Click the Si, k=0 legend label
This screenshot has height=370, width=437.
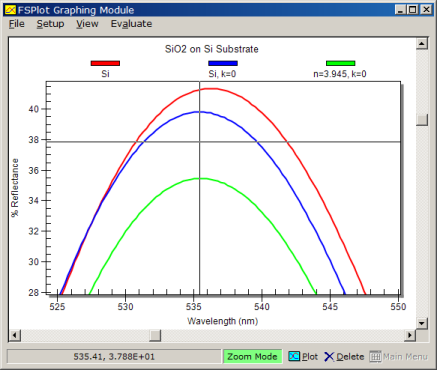point(222,74)
